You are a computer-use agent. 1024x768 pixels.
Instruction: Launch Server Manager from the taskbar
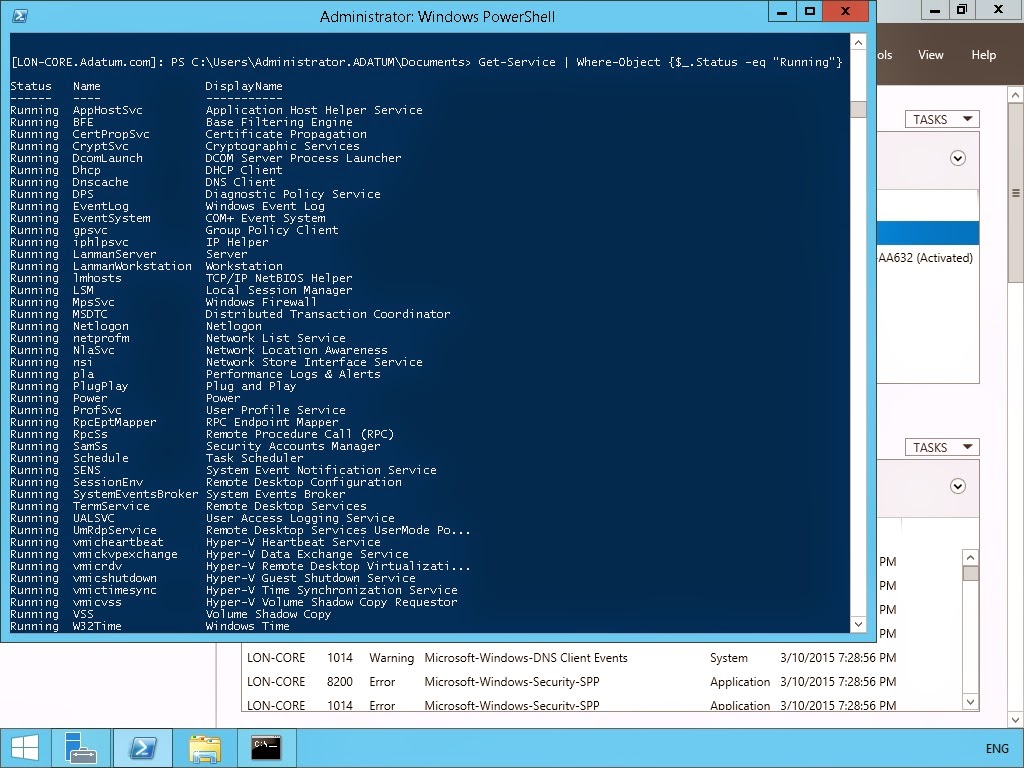click(81, 747)
